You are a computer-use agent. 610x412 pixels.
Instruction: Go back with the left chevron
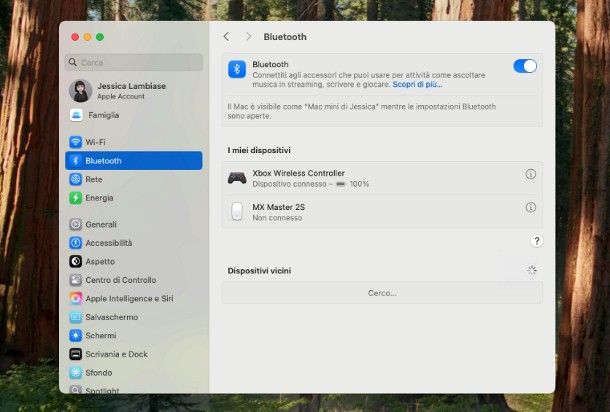[226, 37]
